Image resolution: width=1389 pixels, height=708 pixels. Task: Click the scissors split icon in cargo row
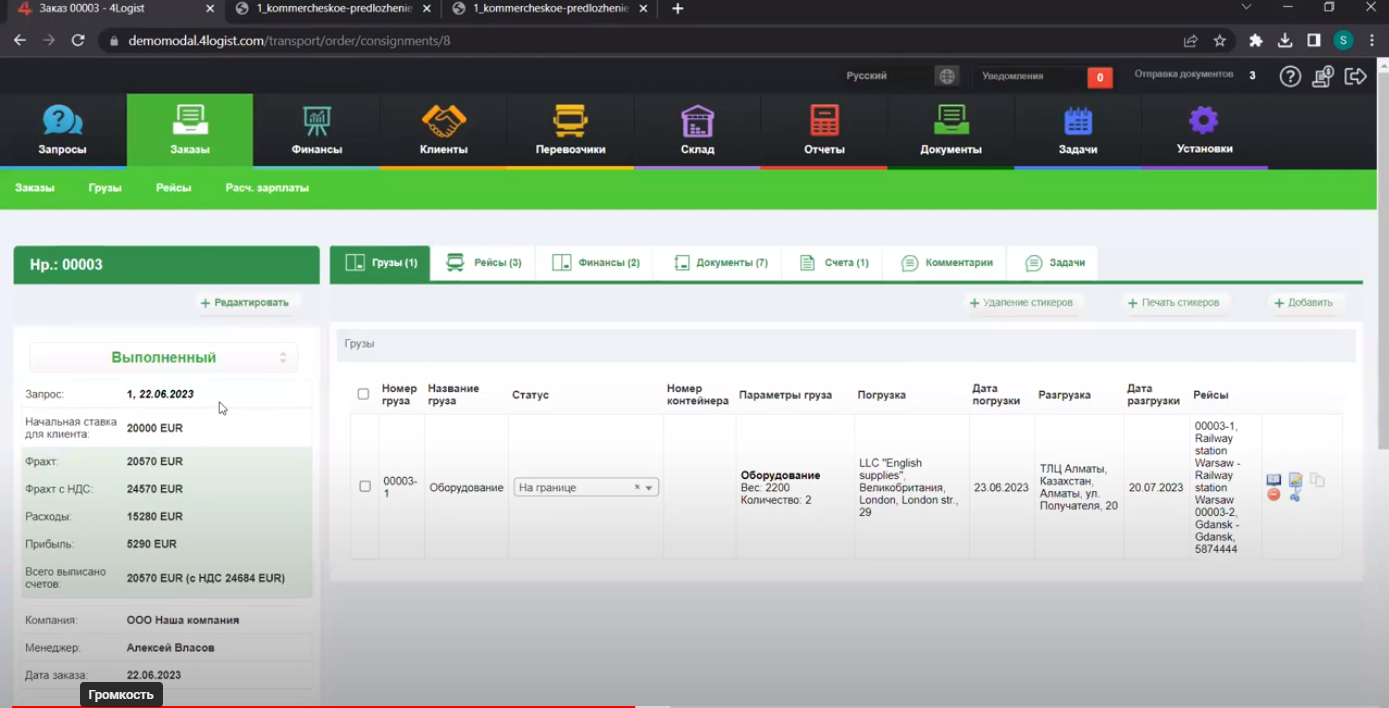[x=1295, y=495]
